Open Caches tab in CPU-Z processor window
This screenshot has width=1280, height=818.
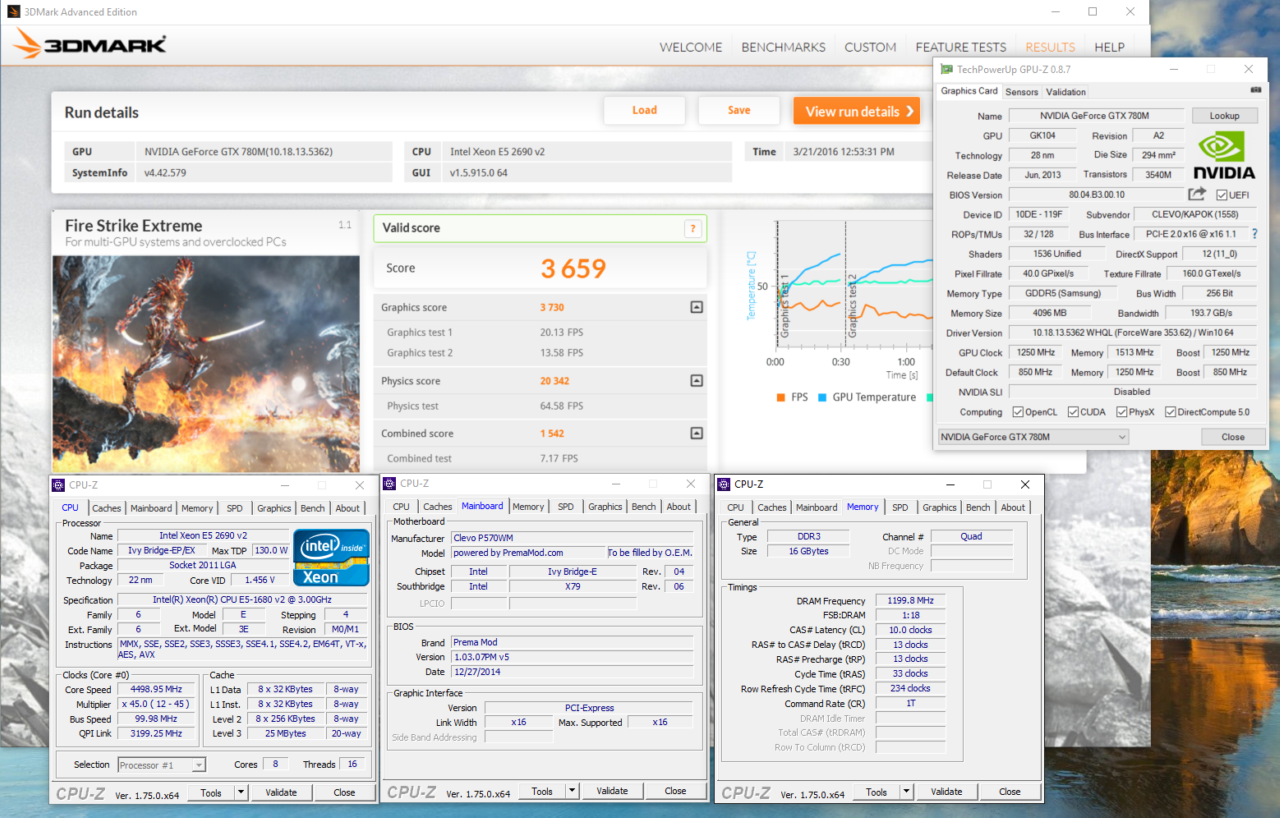click(x=106, y=508)
